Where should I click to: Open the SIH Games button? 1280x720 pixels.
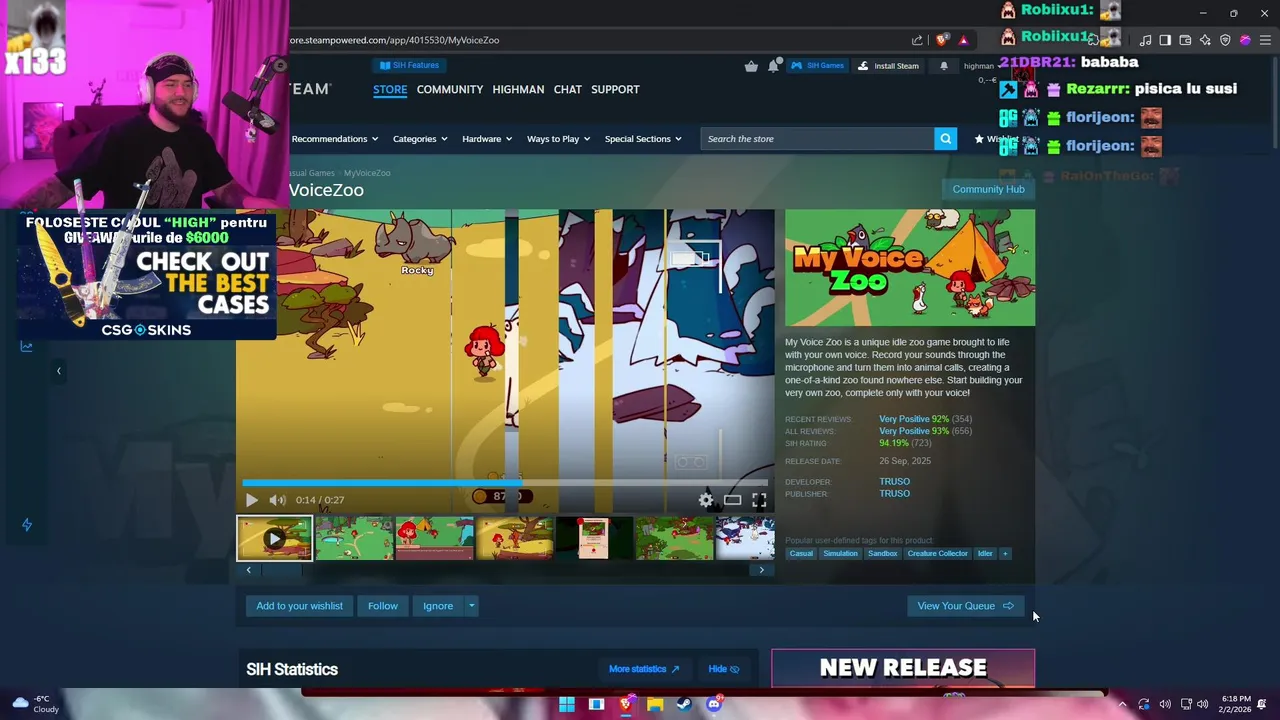click(818, 66)
